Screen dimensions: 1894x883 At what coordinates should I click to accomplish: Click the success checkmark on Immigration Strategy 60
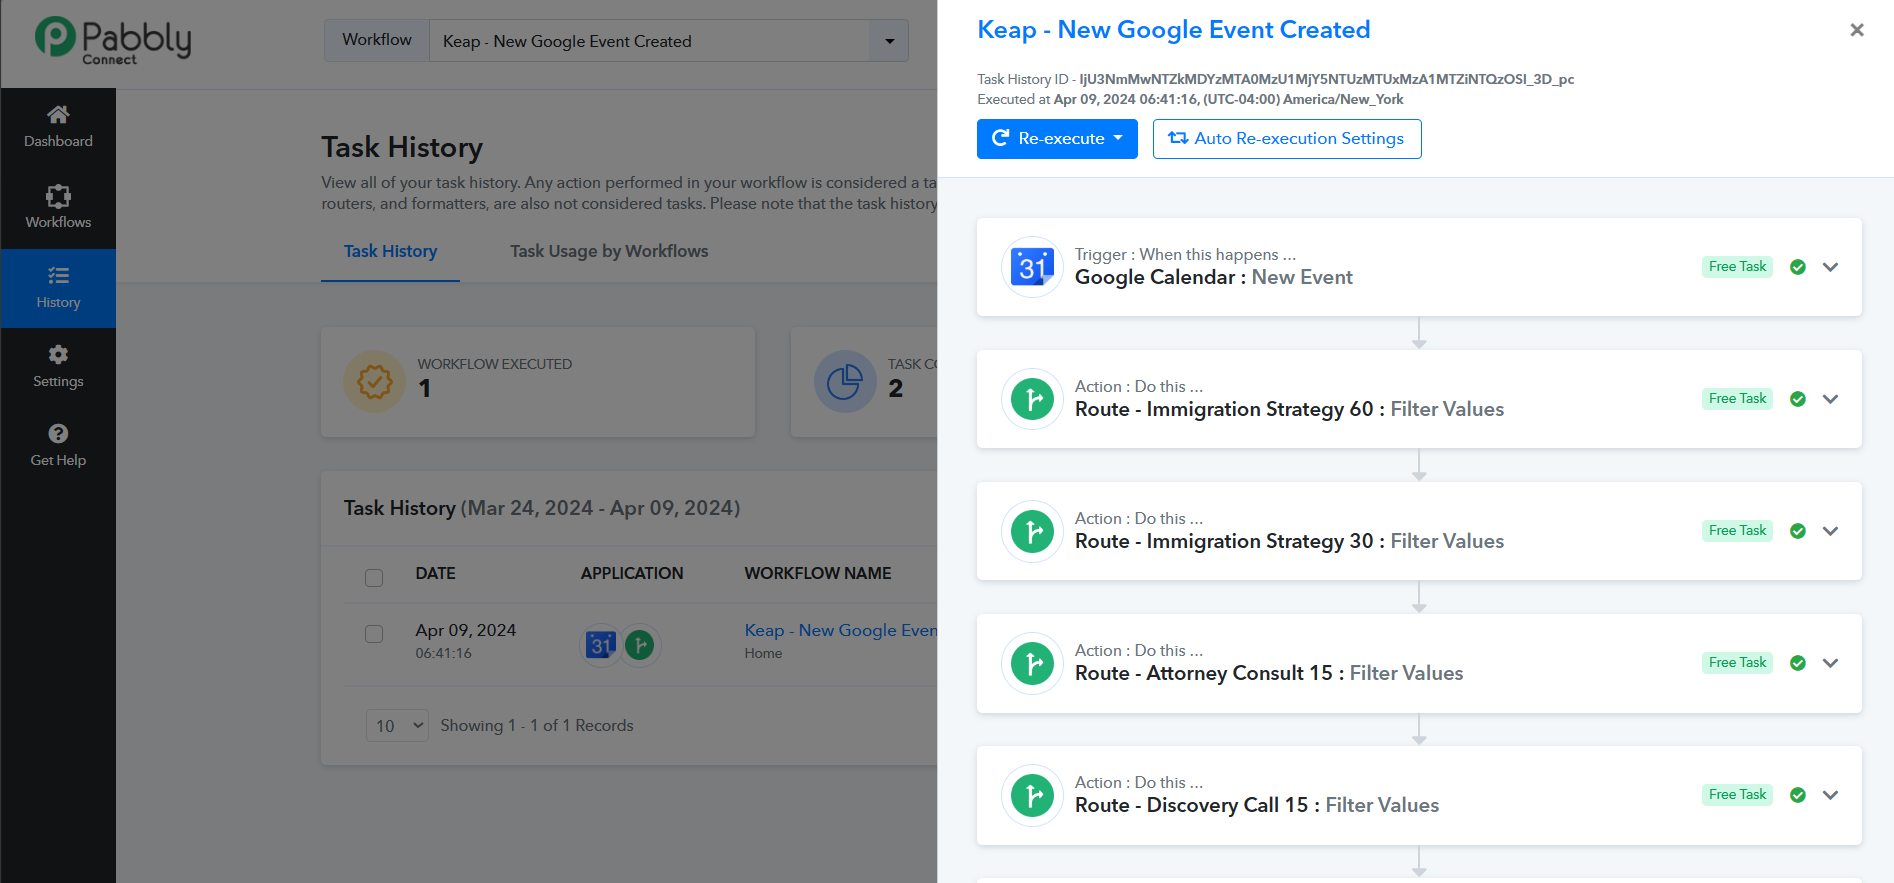1798,399
